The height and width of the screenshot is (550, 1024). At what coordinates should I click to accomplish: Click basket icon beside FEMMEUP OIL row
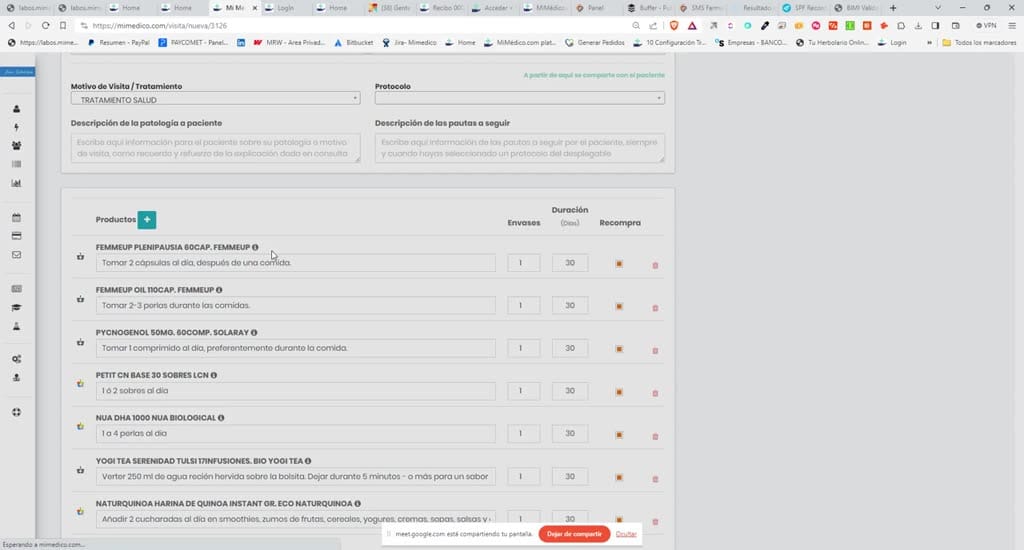pos(80,299)
